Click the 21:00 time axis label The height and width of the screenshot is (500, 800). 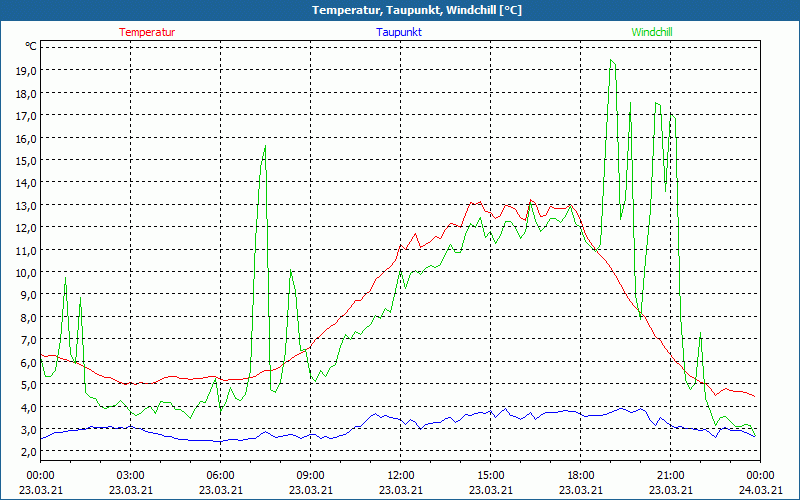point(670,474)
